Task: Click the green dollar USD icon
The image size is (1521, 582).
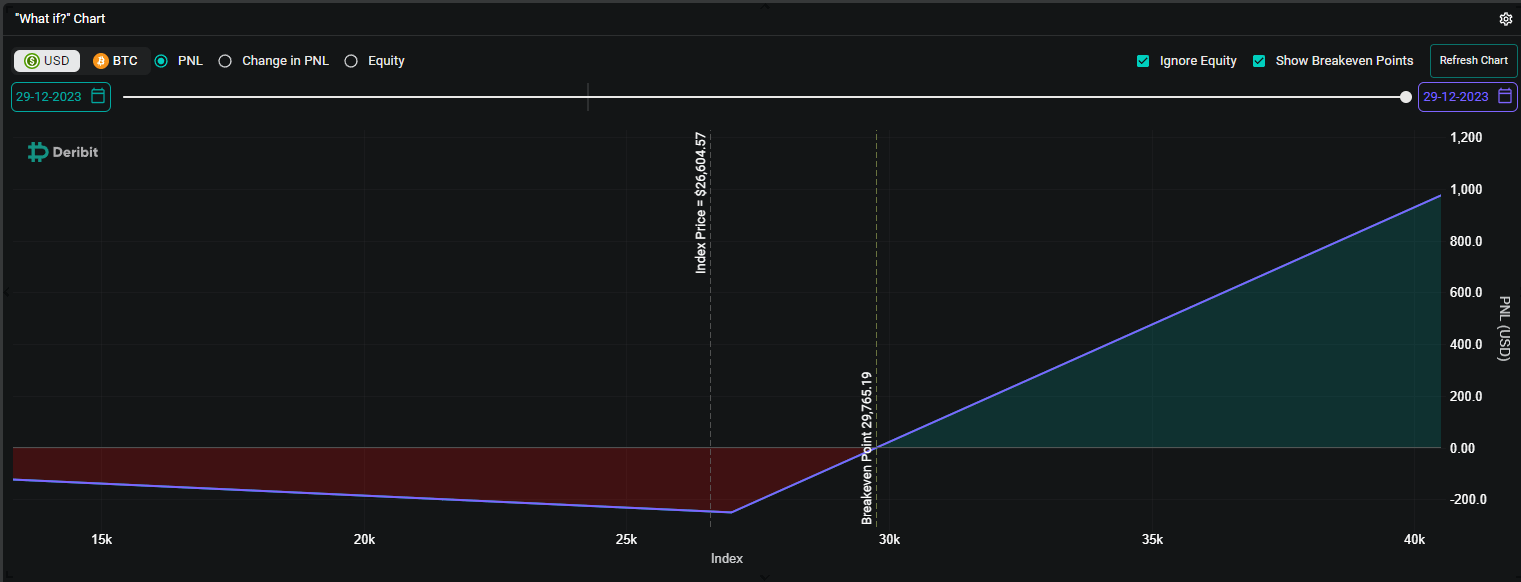Action: pos(32,61)
